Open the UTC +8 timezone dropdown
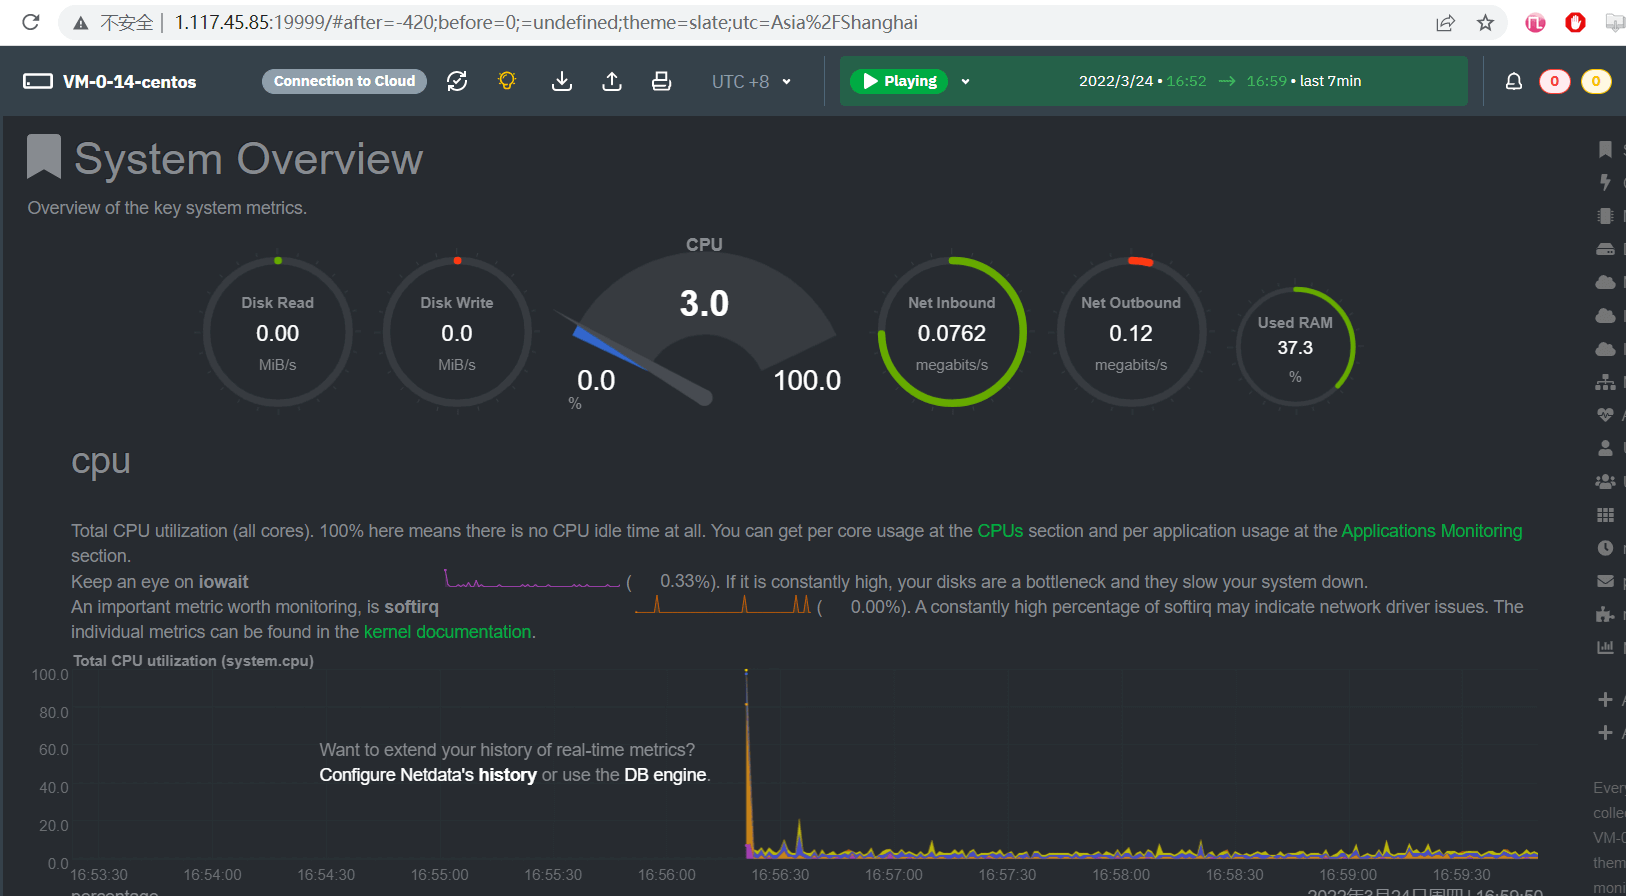 click(751, 81)
